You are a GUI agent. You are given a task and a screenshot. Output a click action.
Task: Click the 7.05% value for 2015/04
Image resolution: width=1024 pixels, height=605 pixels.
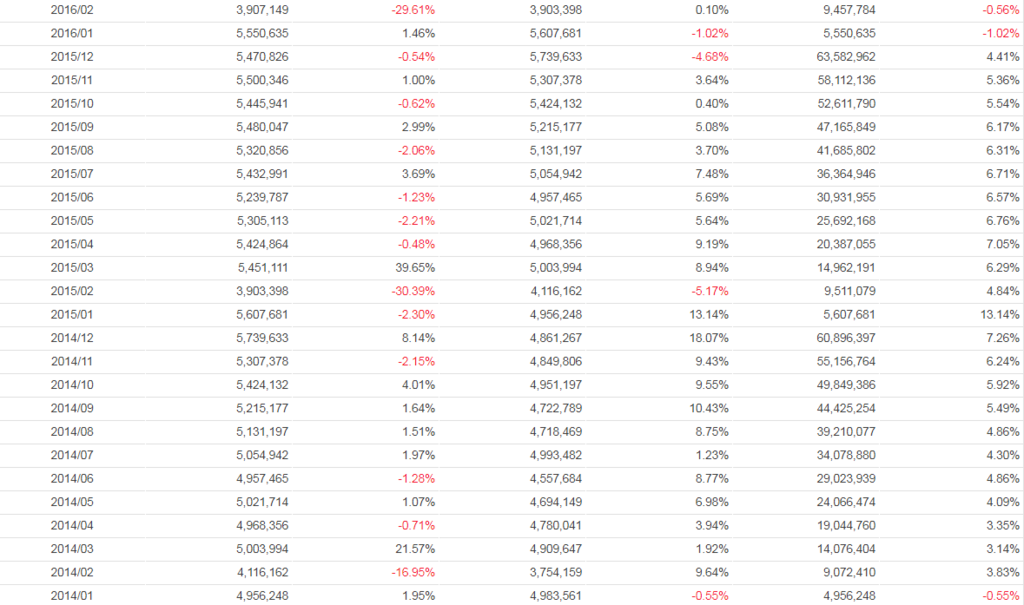1002,244
